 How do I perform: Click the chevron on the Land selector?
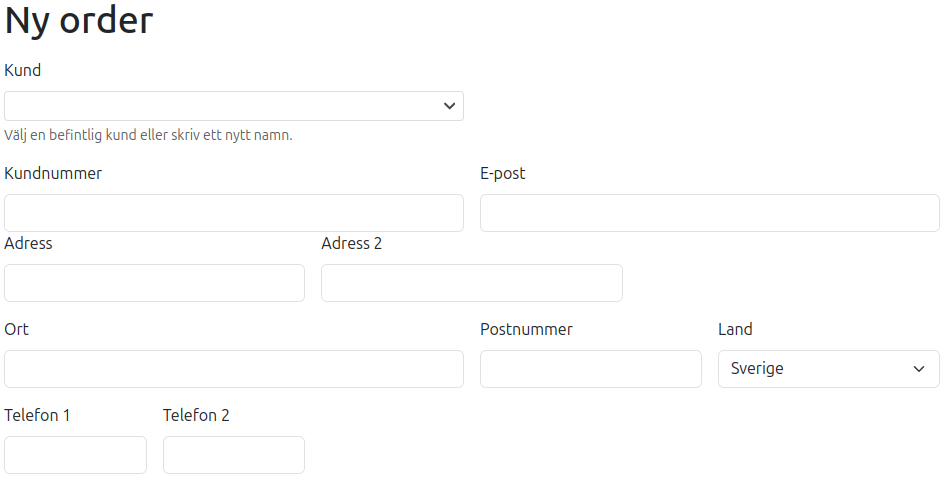pyautogui.click(x=919, y=369)
